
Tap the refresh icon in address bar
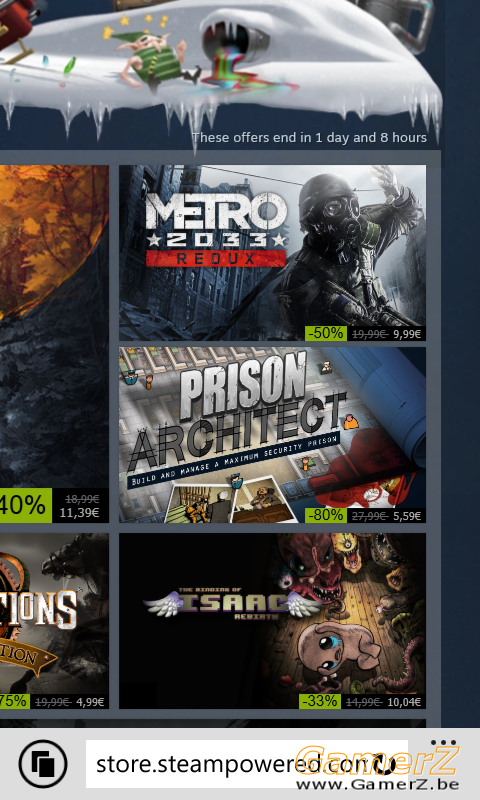(387, 764)
